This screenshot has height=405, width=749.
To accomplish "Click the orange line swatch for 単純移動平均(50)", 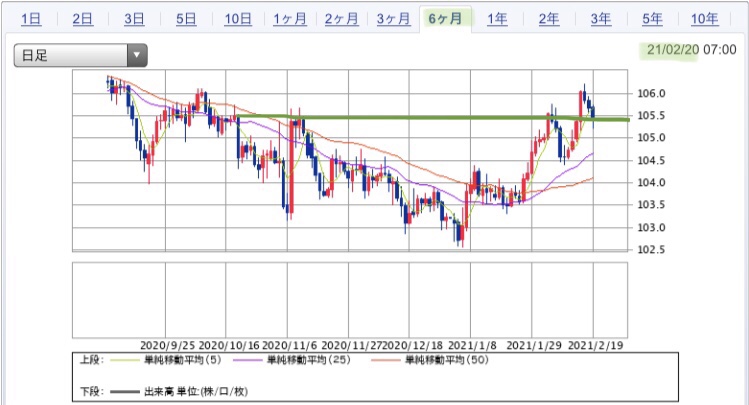I will [x=386, y=360].
